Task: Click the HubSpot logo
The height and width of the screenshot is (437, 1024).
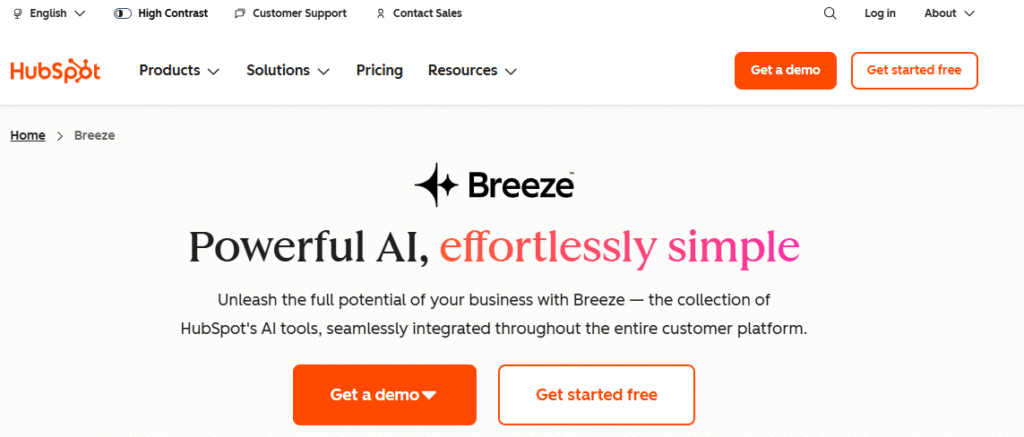Action: 55,71
